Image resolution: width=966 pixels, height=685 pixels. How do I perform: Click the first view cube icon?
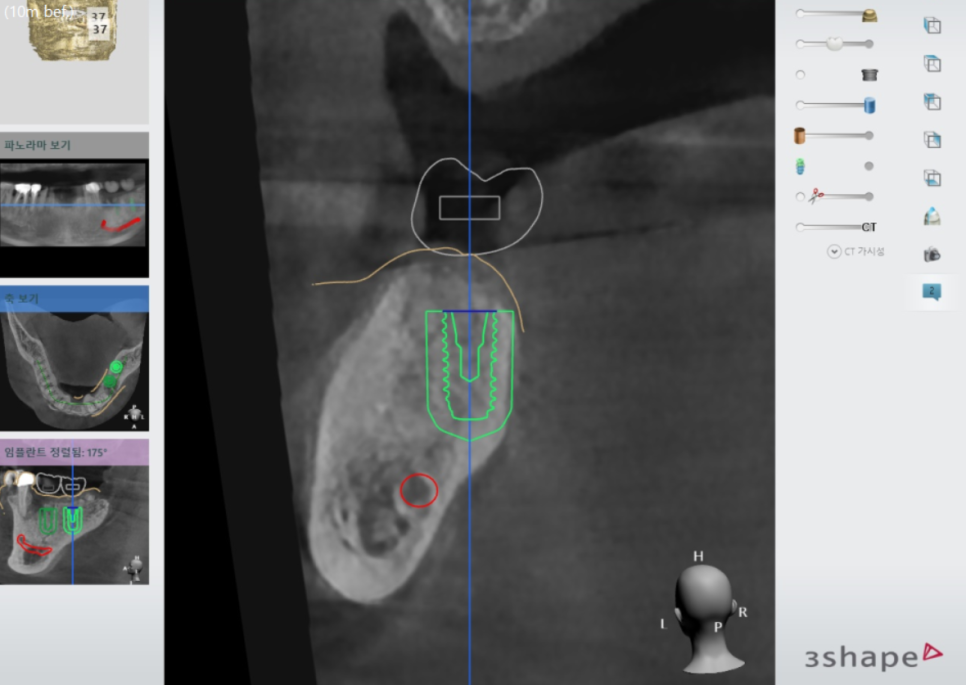(931, 26)
